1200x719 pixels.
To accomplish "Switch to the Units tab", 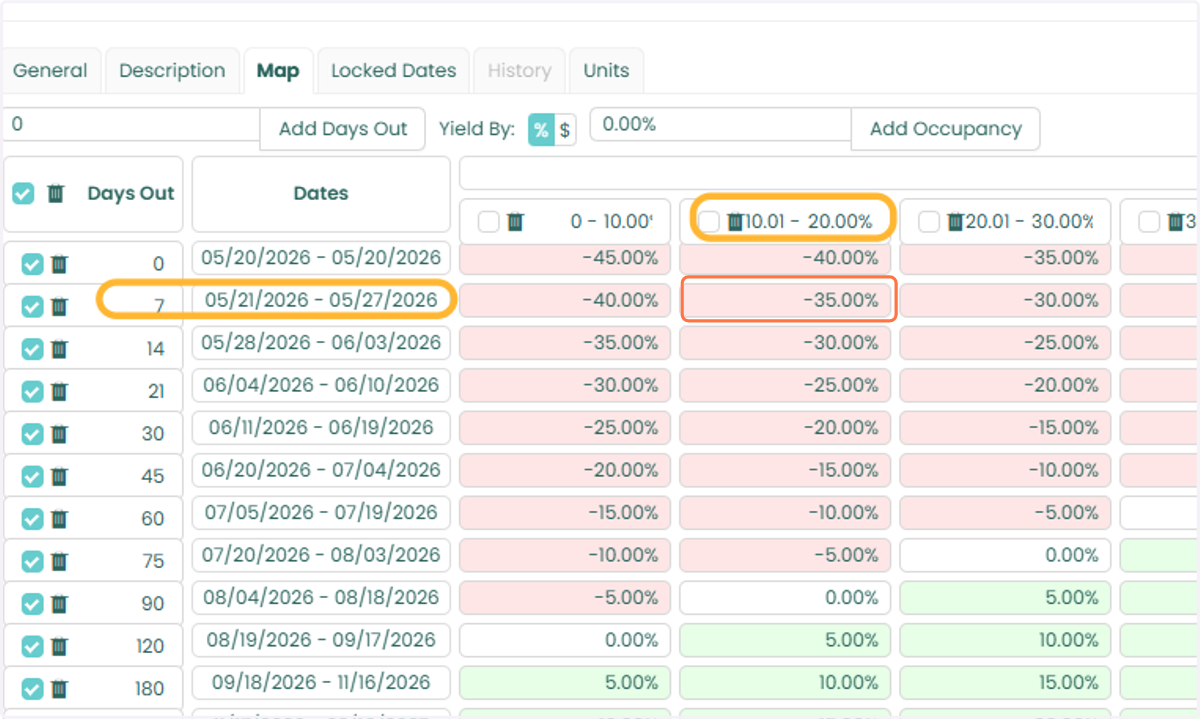I will [606, 71].
